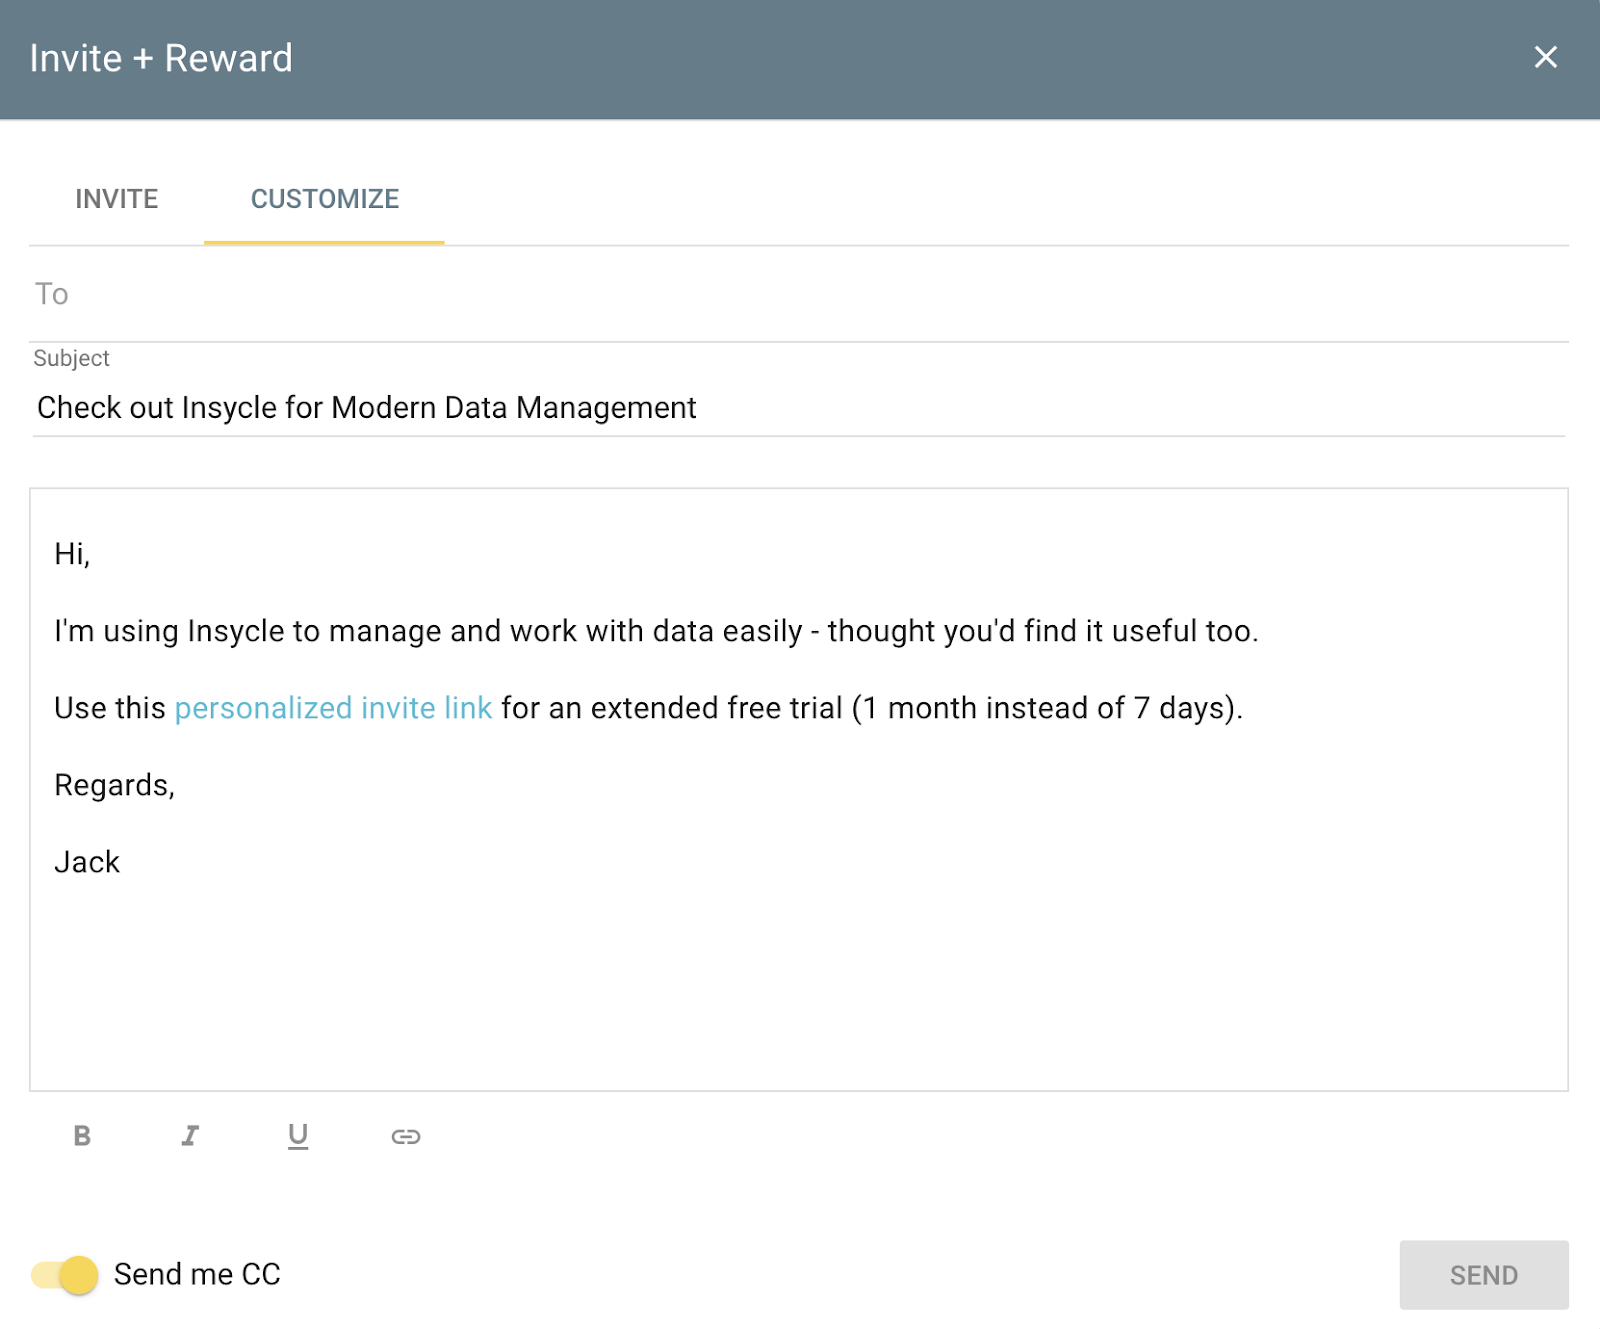Click "for an extended free trial" text
The image size is (1600, 1329).
(x=672, y=708)
